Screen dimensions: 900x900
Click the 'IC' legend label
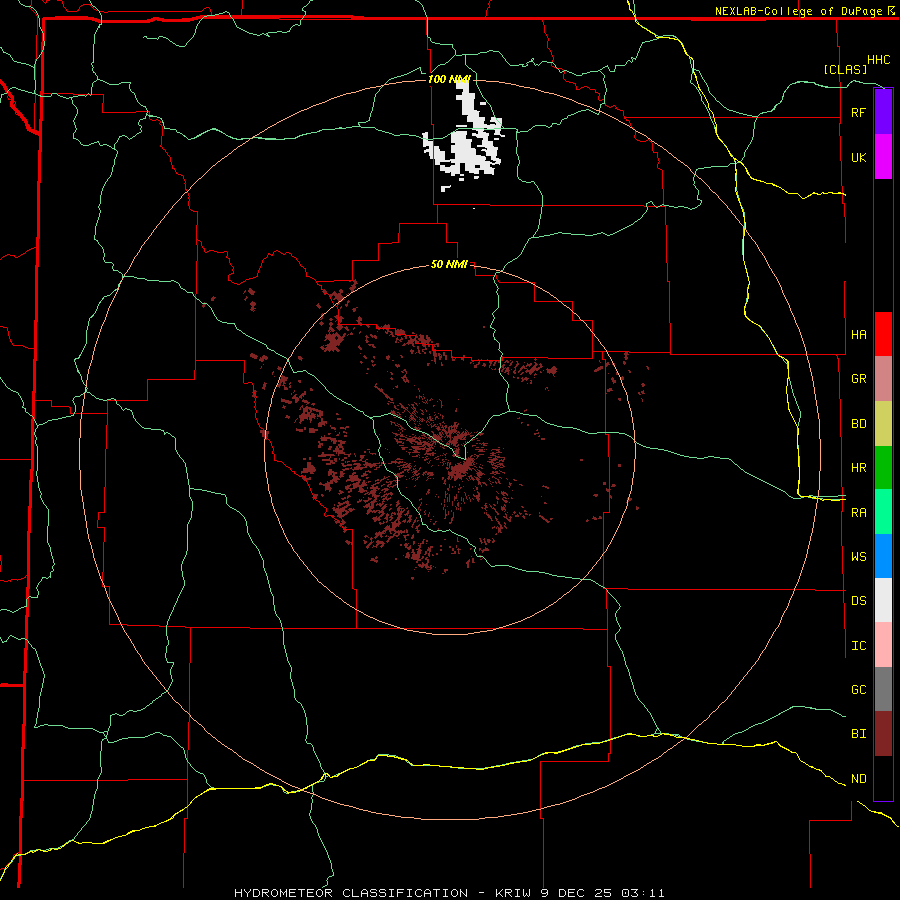[x=858, y=646]
